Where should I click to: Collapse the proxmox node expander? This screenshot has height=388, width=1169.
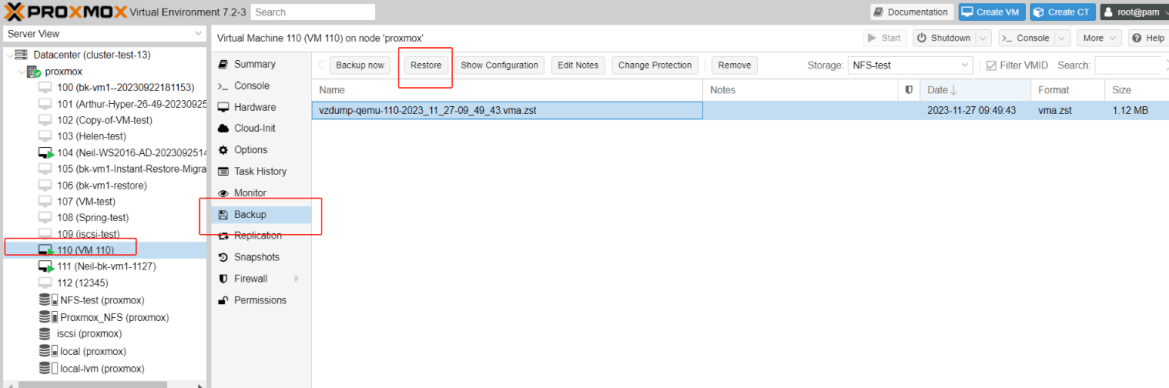click(x=21, y=72)
